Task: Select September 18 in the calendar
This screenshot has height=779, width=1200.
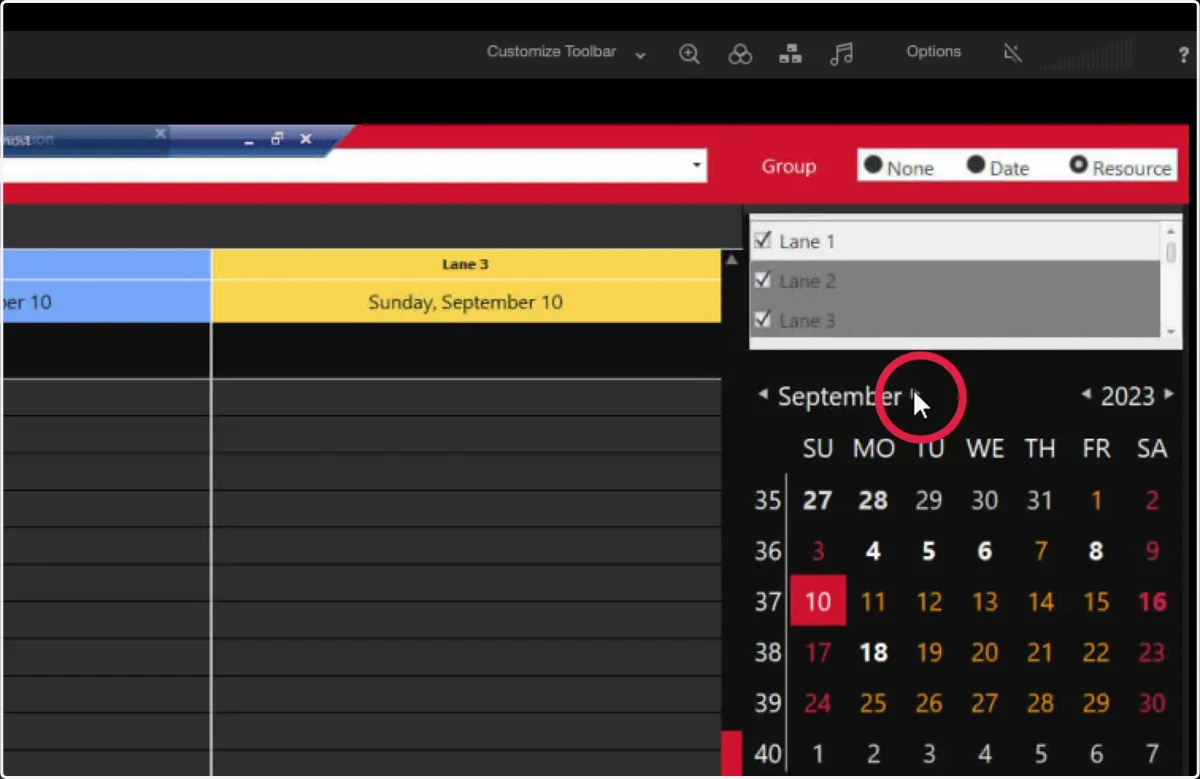Action: click(873, 652)
